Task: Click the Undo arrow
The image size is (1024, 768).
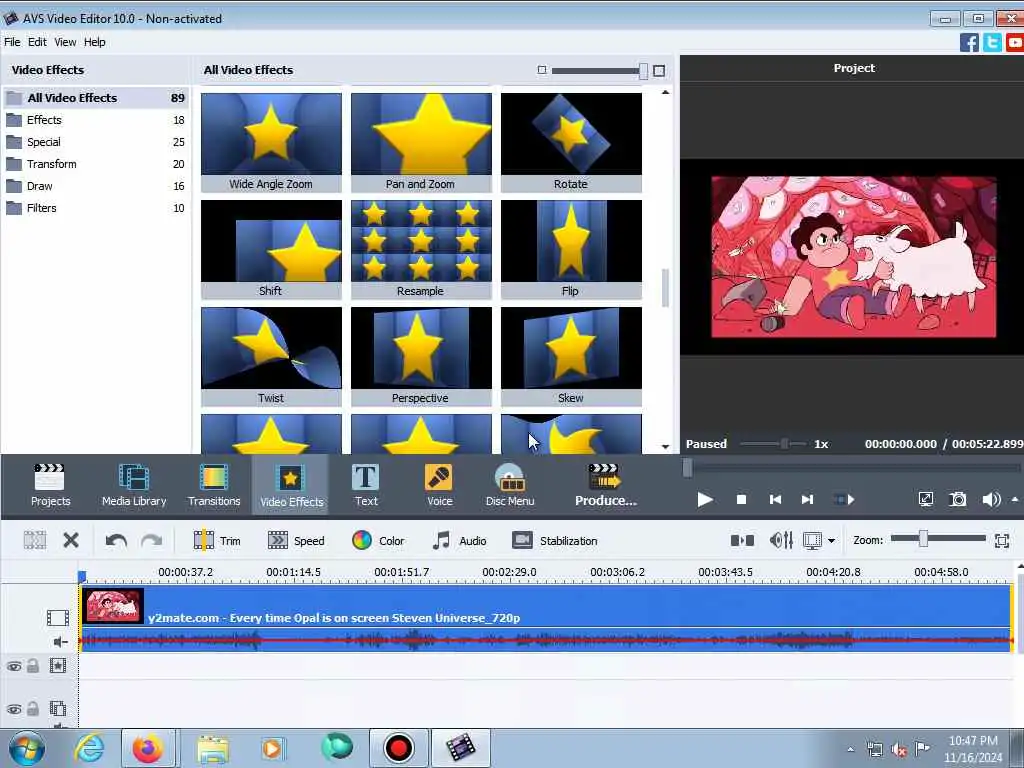Action: [116, 541]
